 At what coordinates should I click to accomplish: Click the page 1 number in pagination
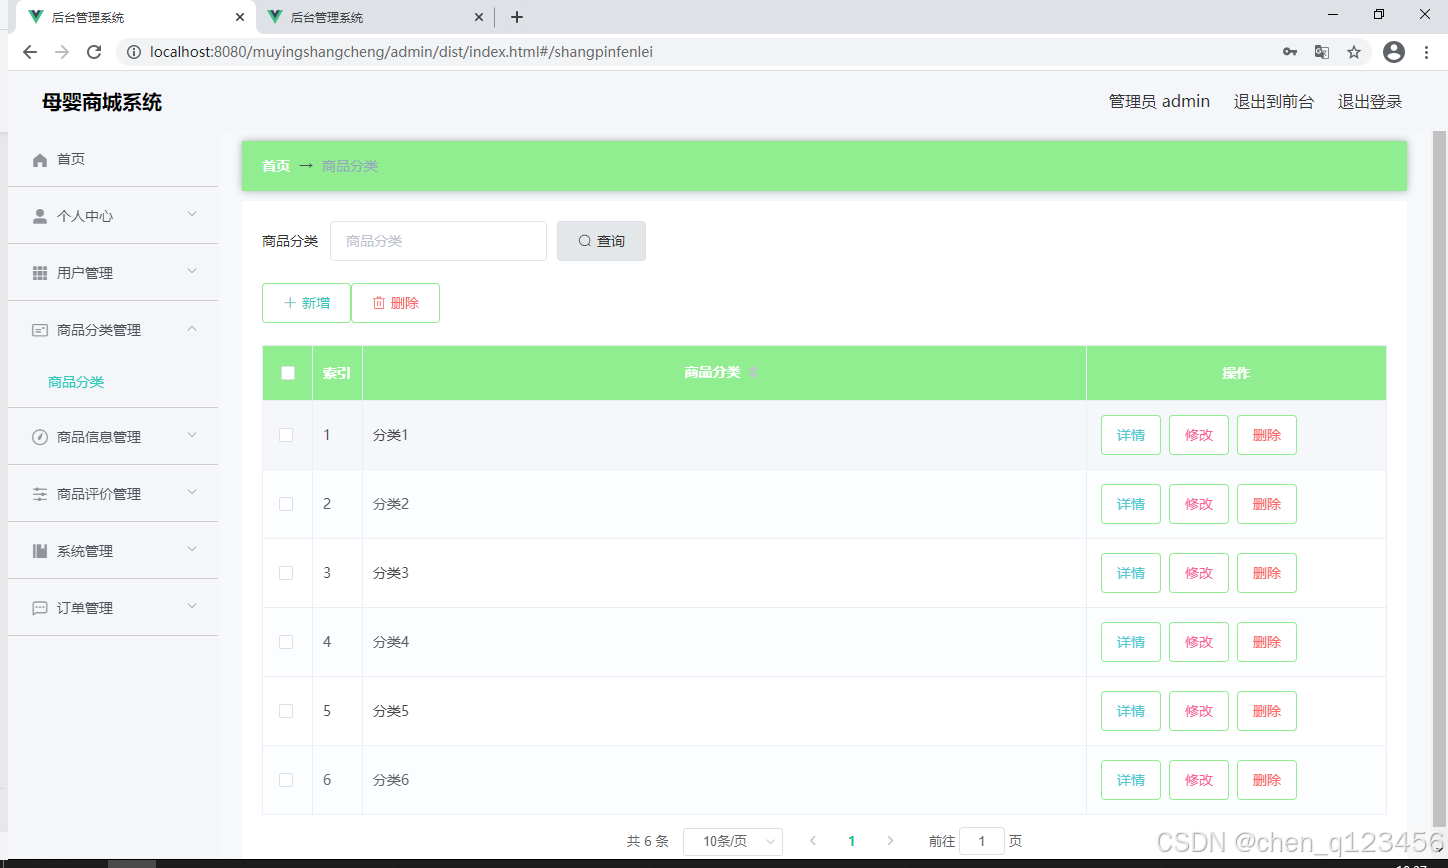click(x=851, y=841)
